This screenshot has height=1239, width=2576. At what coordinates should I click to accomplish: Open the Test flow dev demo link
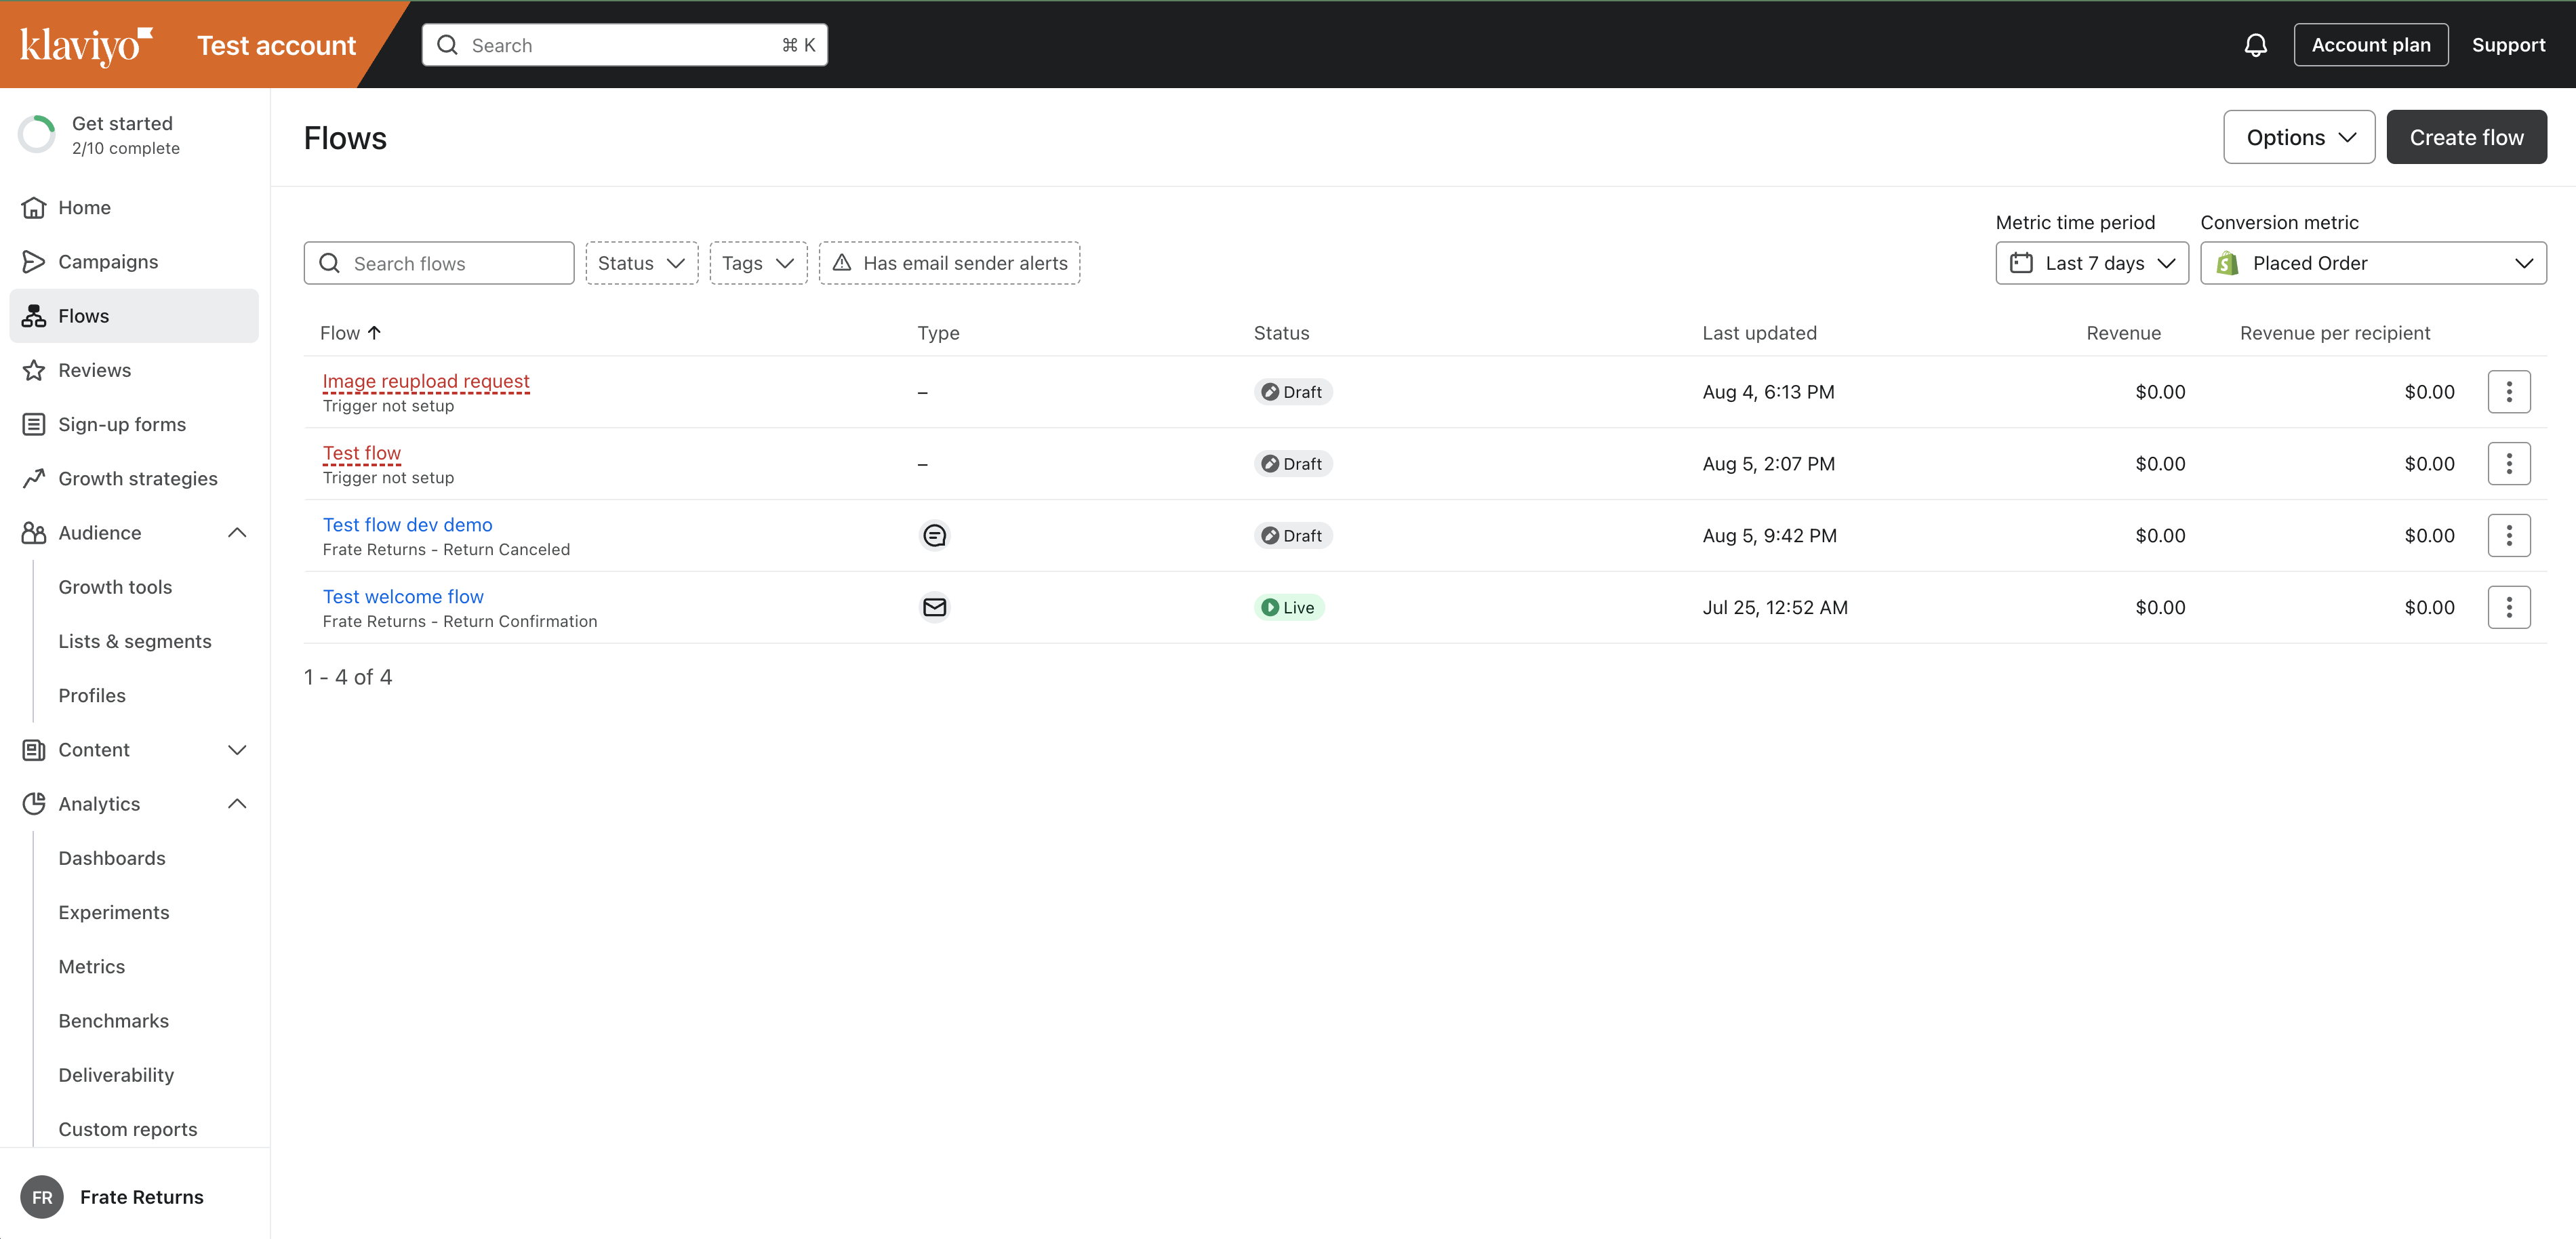(407, 525)
